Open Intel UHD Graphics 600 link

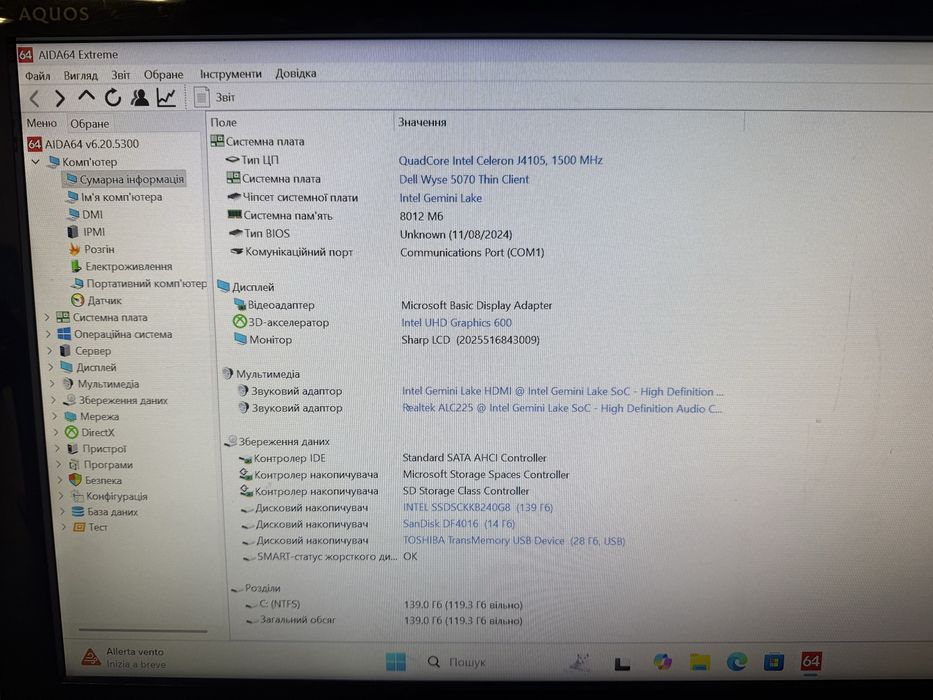pyautogui.click(x=456, y=323)
